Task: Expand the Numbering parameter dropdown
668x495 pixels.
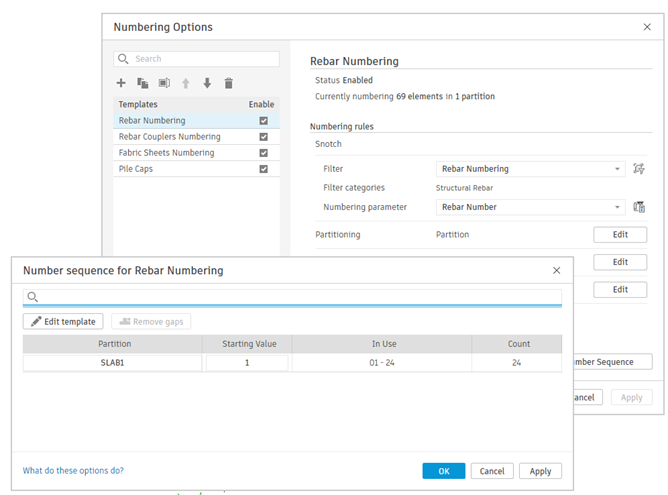Action: pos(531,207)
